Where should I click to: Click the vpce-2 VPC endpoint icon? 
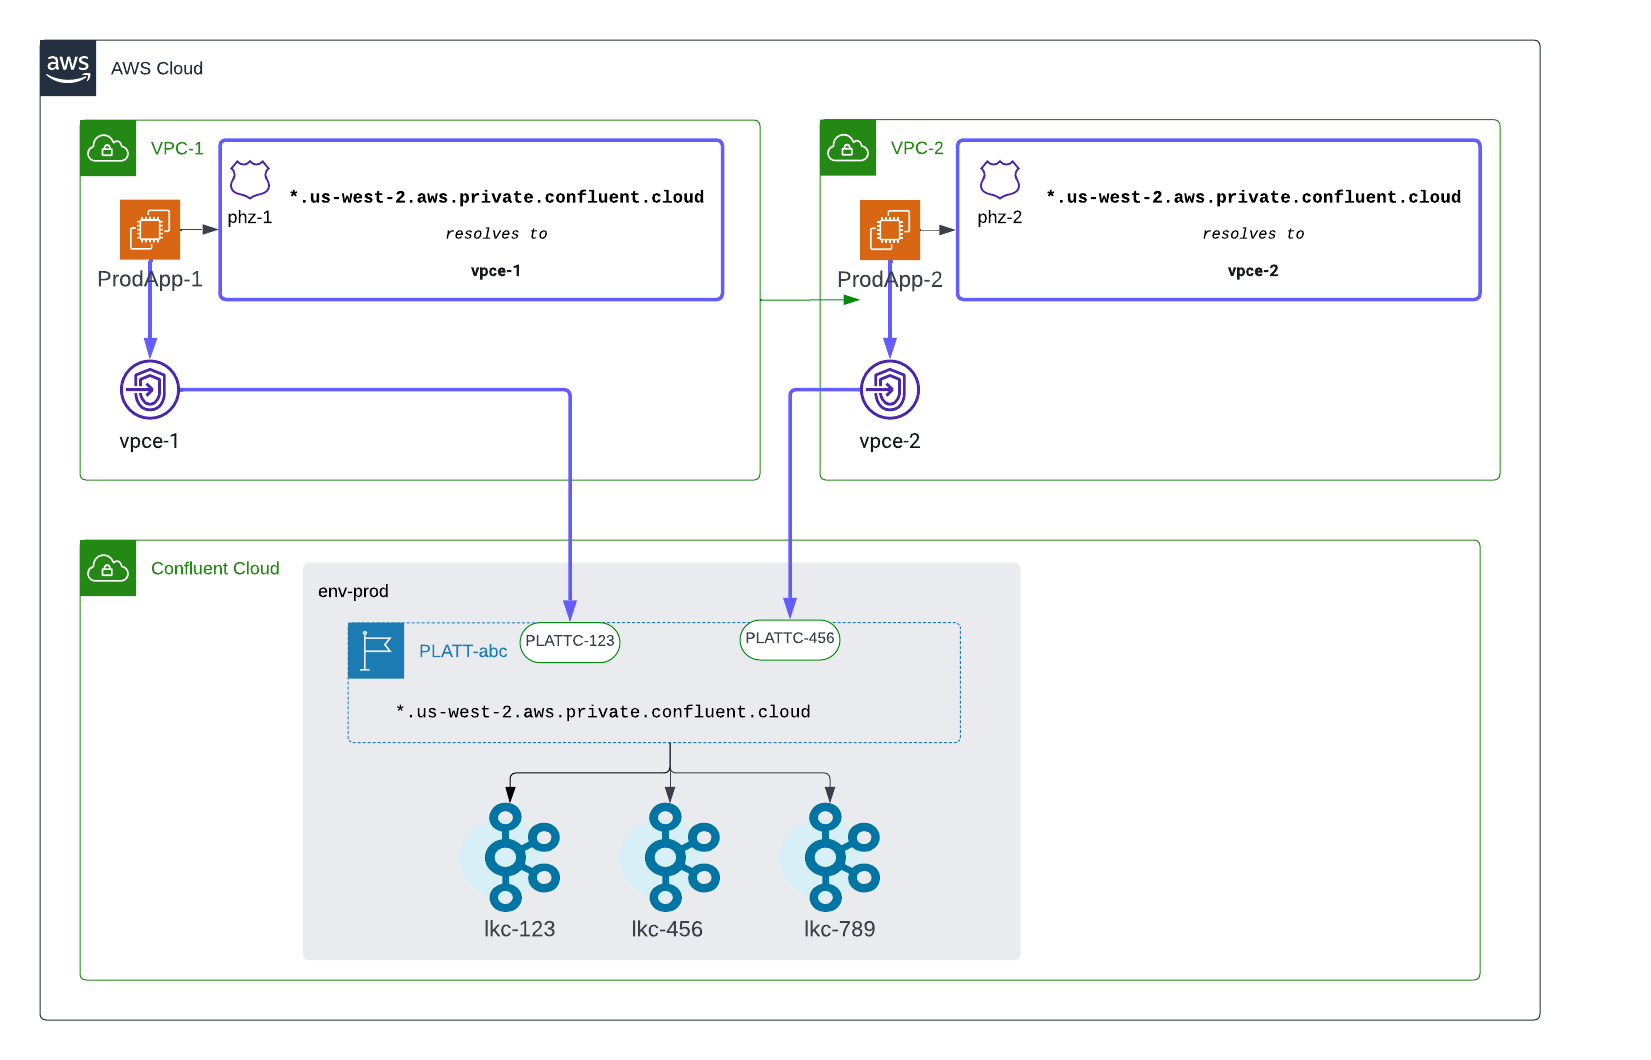pyautogui.click(x=889, y=390)
